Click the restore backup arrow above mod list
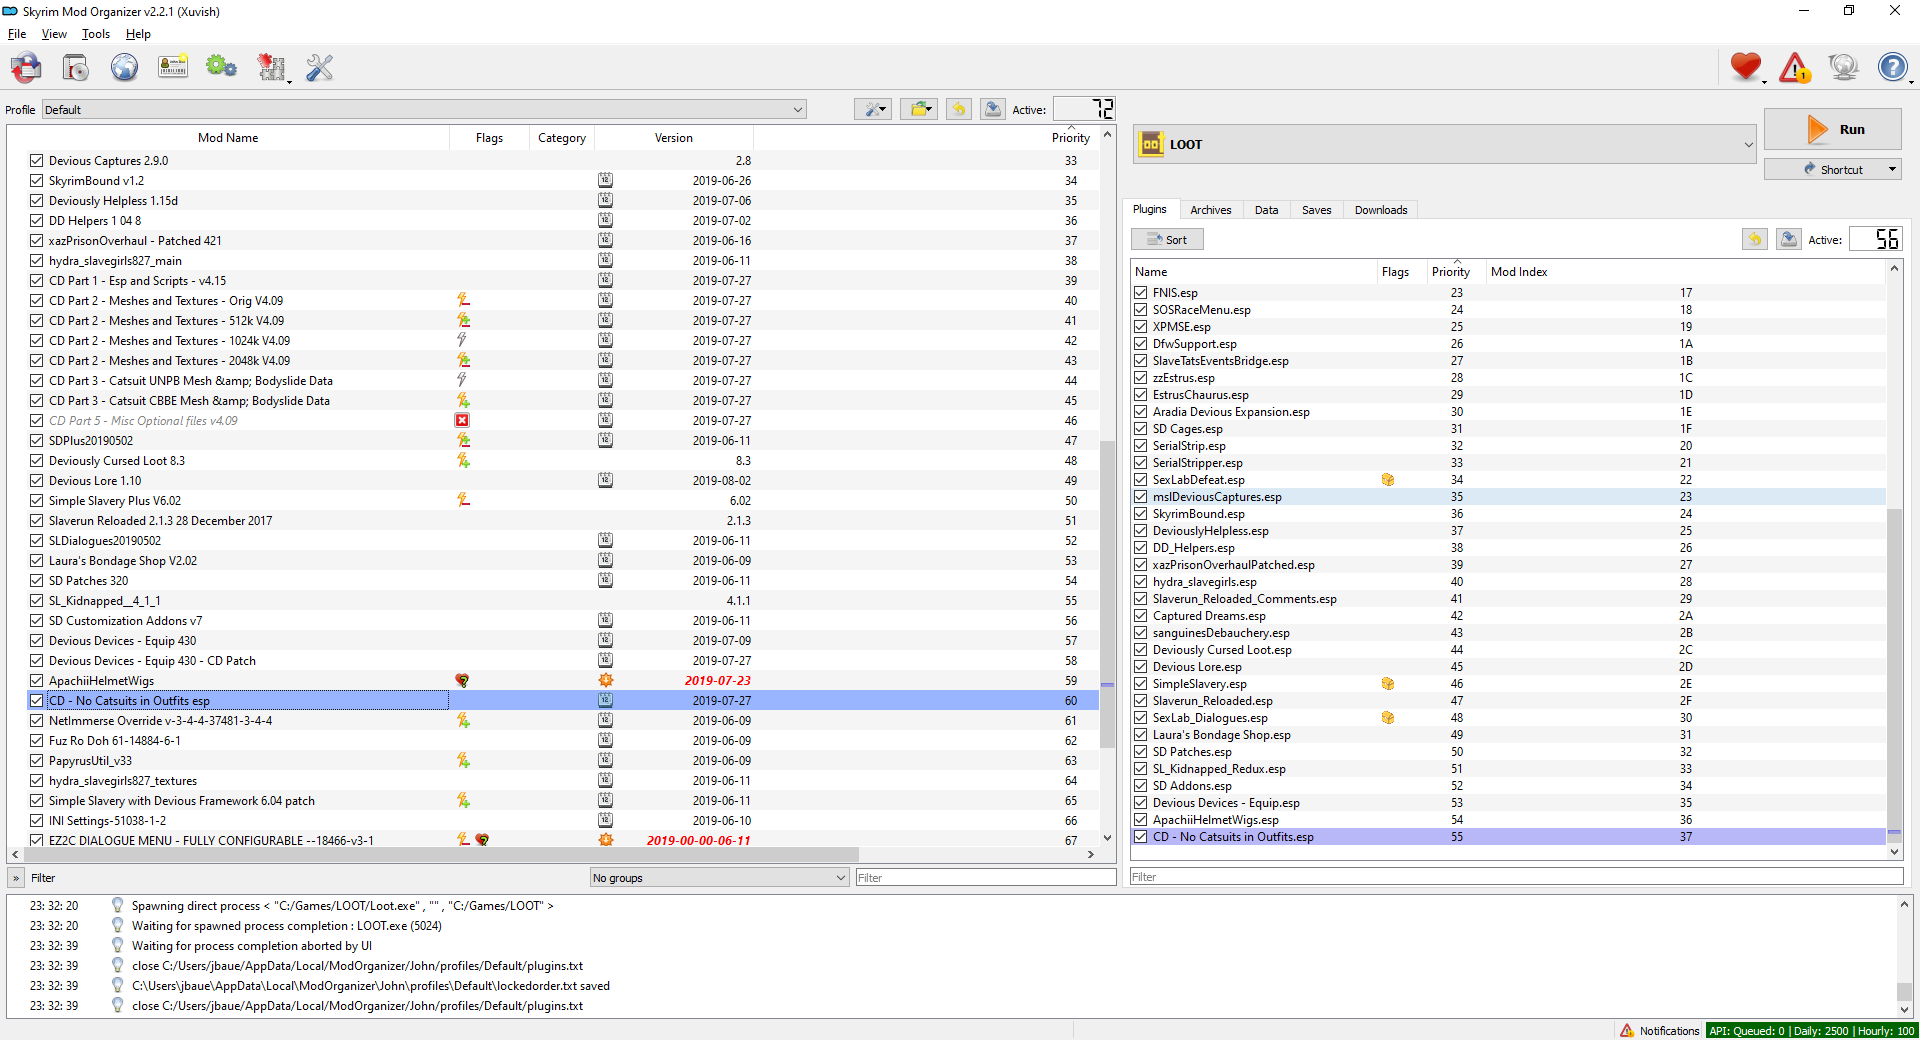Viewport: 1920px width, 1040px height. click(x=959, y=109)
